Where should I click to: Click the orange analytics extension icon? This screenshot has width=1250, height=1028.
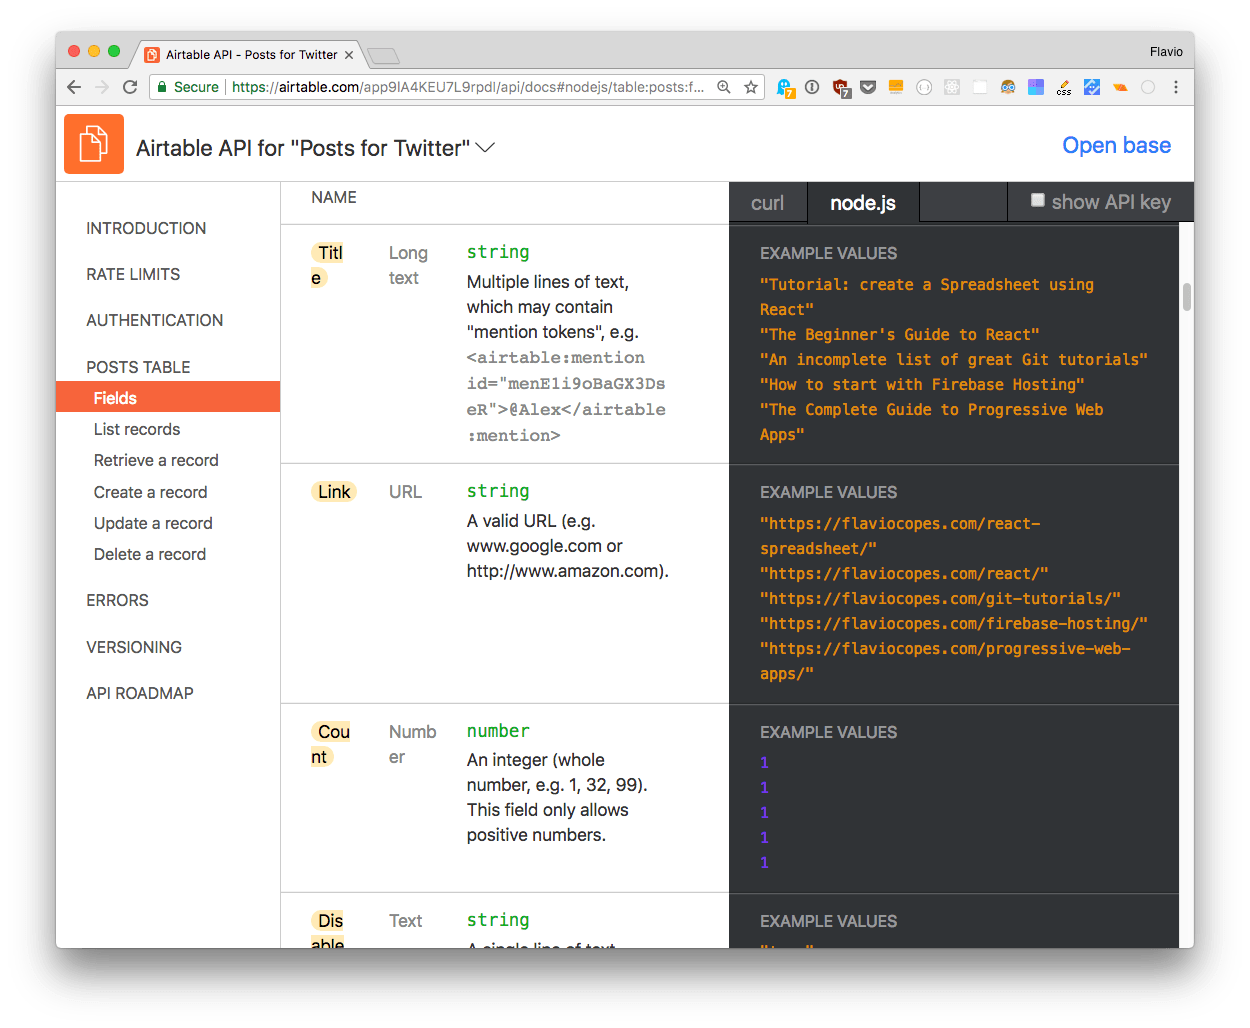896,87
